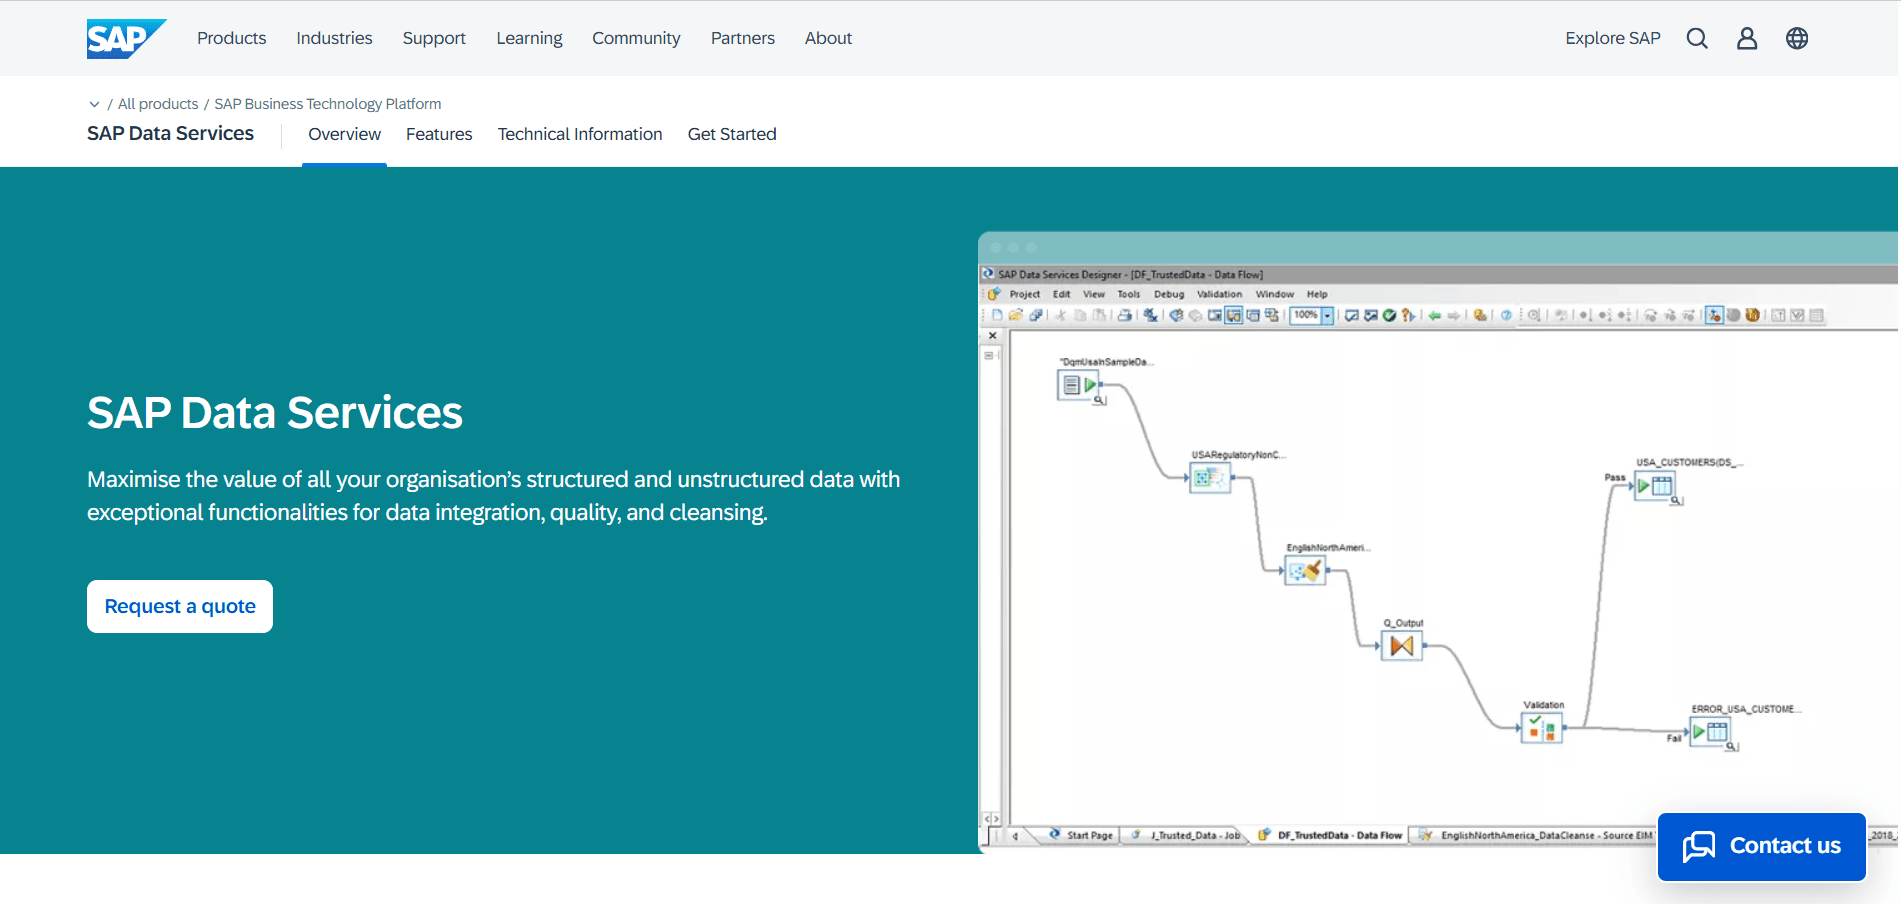Click the Pass label on validation output
The image size is (1901, 904).
pos(1615,477)
